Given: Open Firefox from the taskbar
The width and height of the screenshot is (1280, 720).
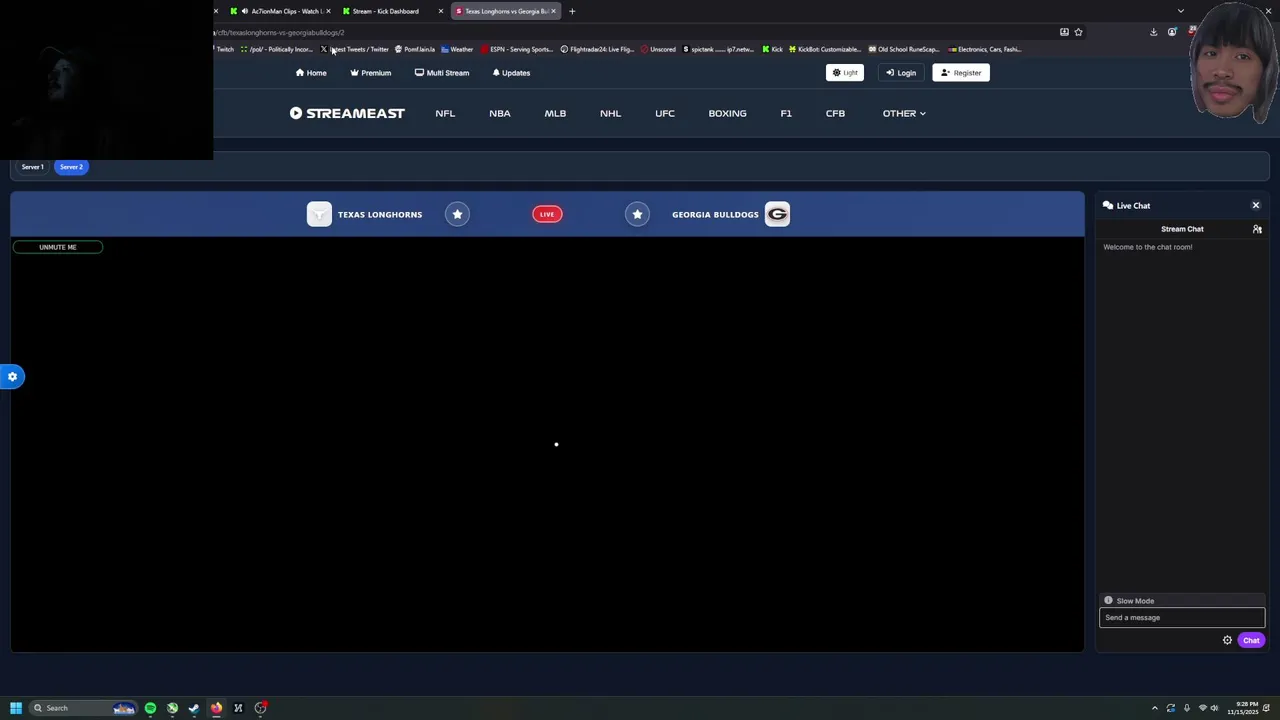Looking at the screenshot, I should pyautogui.click(x=216, y=708).
